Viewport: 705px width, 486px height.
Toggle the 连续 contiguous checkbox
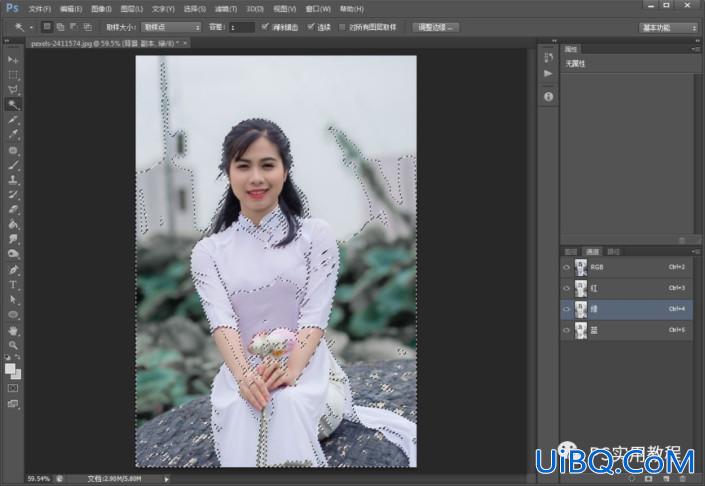(311, 27)
